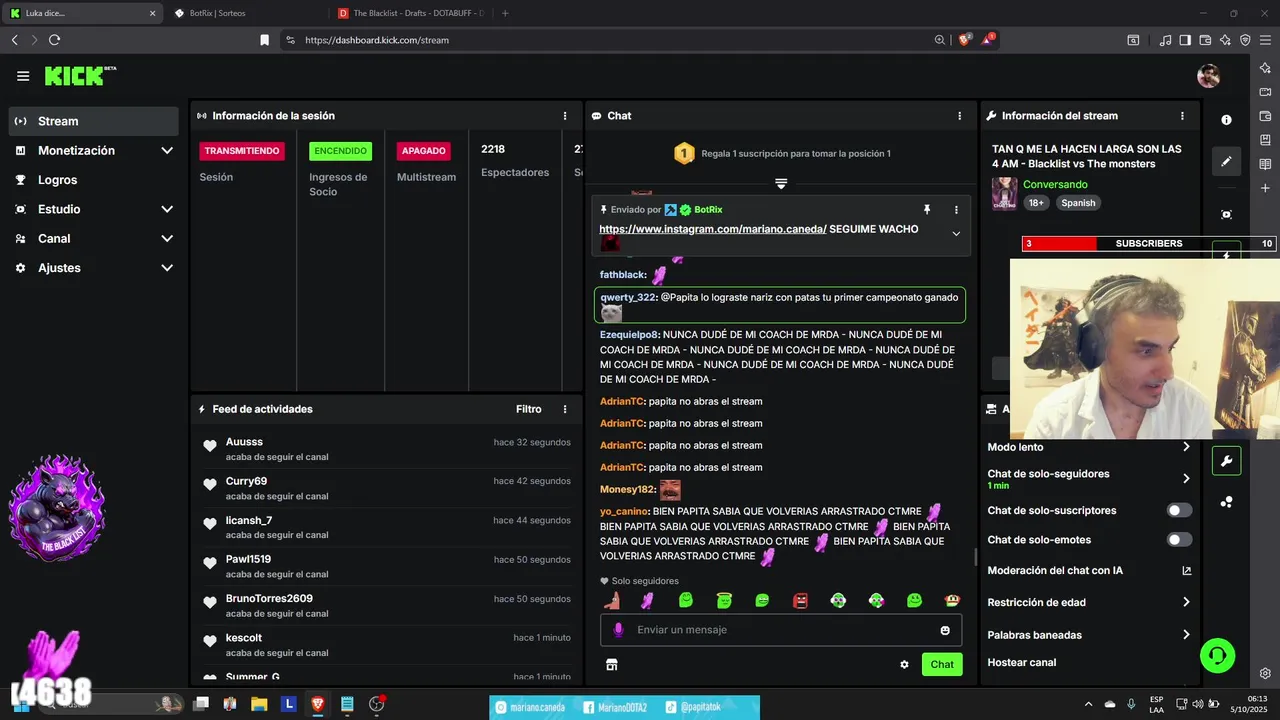This screenshot has height=720, width=1280.
Task: Open the hamburger menu beside Kick logo
Action: pos(23,76)
